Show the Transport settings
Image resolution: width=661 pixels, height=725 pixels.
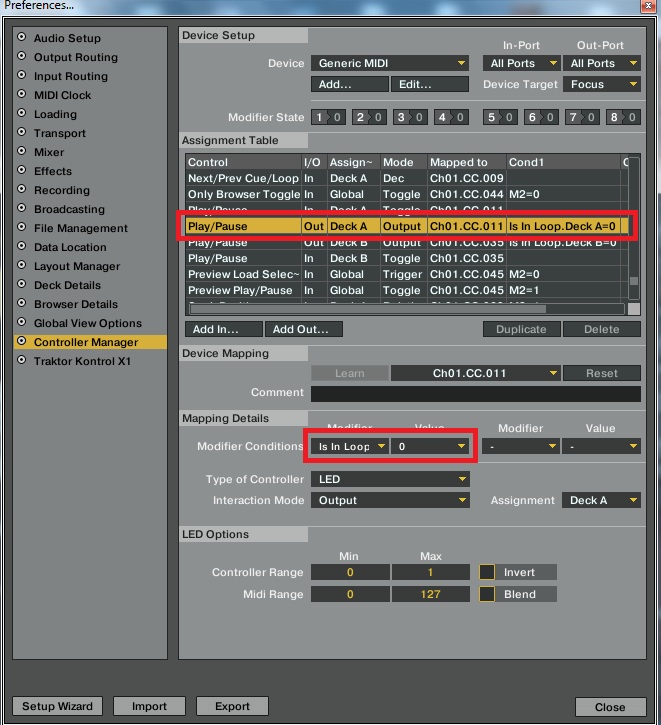coord(60,133)
